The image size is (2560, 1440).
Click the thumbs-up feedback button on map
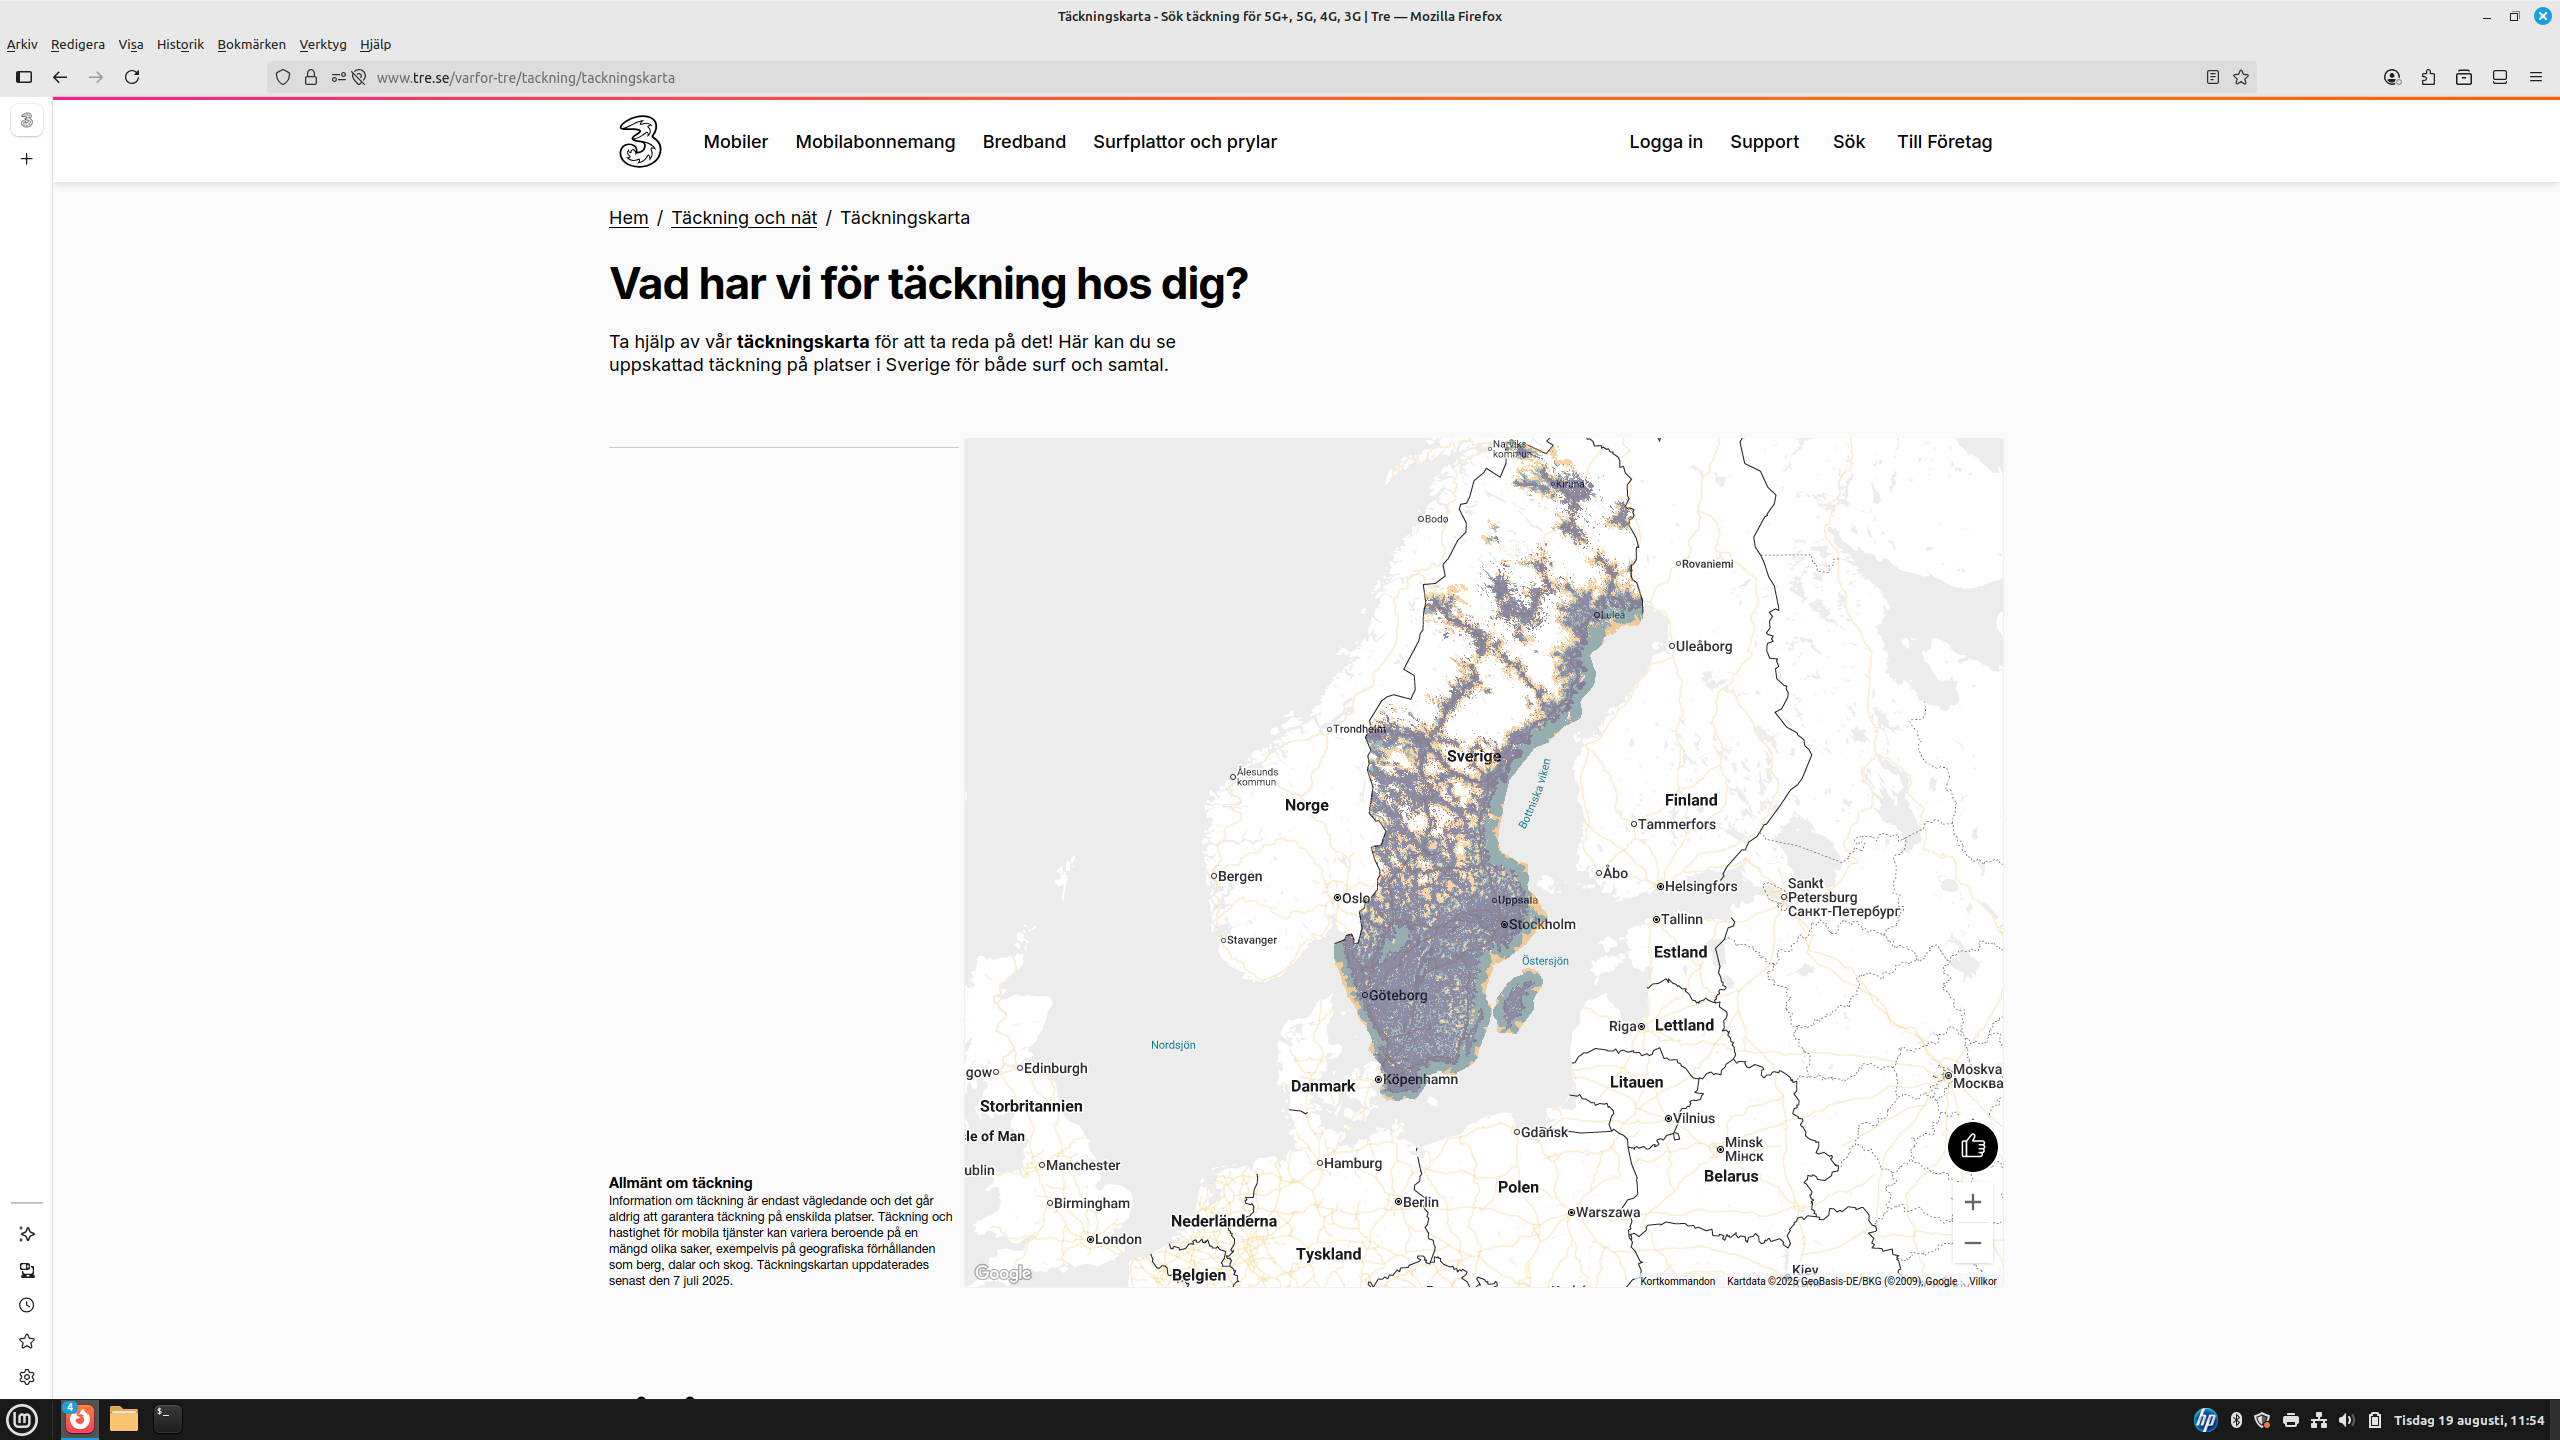(1972, 1146)
